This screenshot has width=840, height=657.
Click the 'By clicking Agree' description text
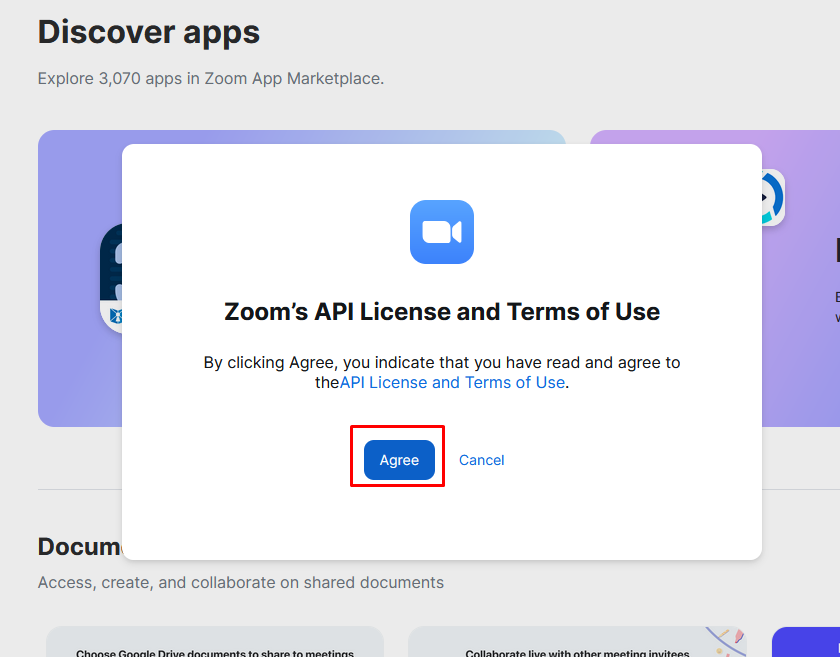point(441,362)
